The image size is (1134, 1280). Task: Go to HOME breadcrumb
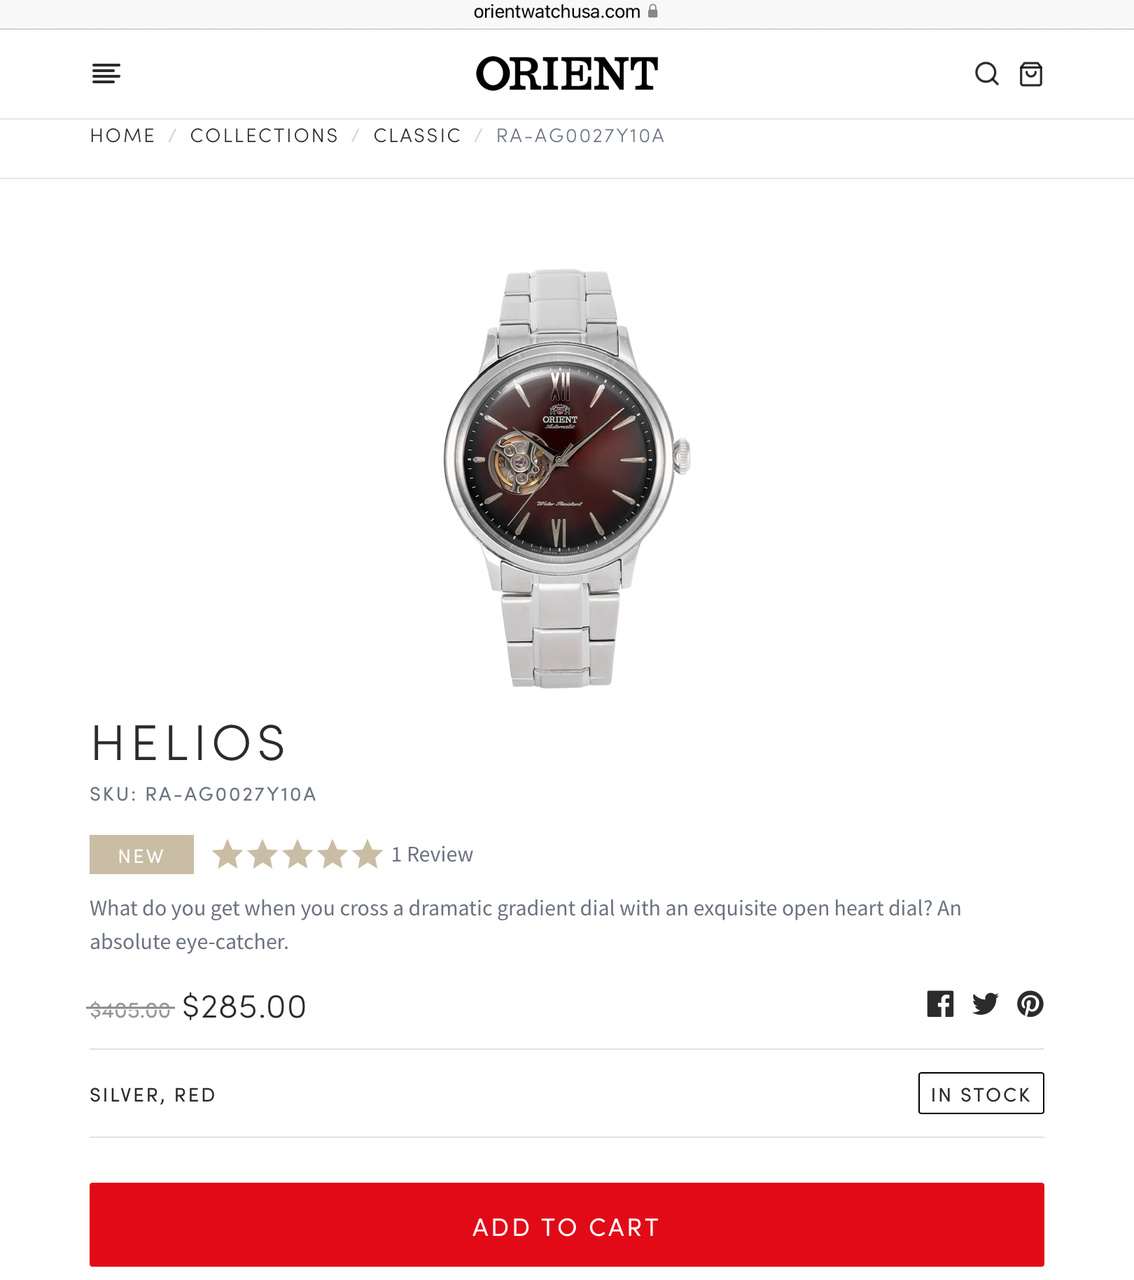[123, 136]
